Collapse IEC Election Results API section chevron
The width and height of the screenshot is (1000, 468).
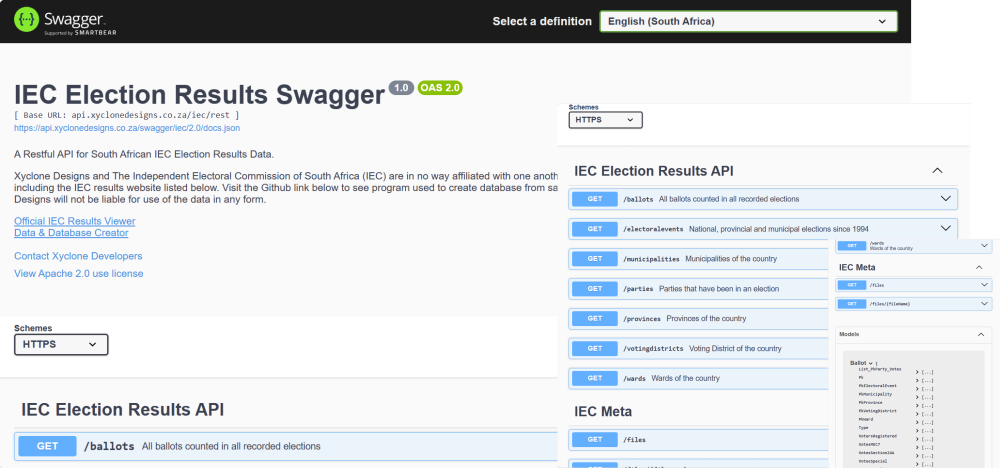pyautogui.click(x=937, y=171)
